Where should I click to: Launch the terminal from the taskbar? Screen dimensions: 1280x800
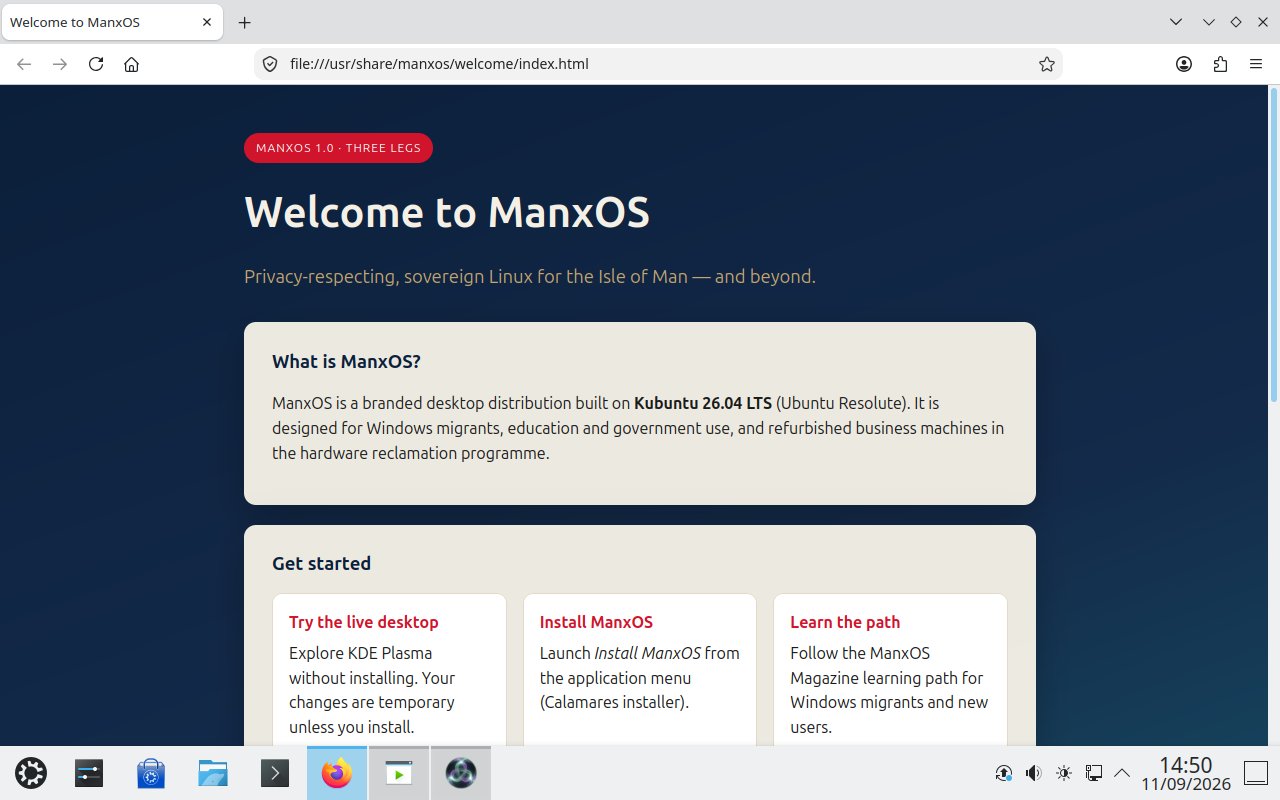[275, 773]
